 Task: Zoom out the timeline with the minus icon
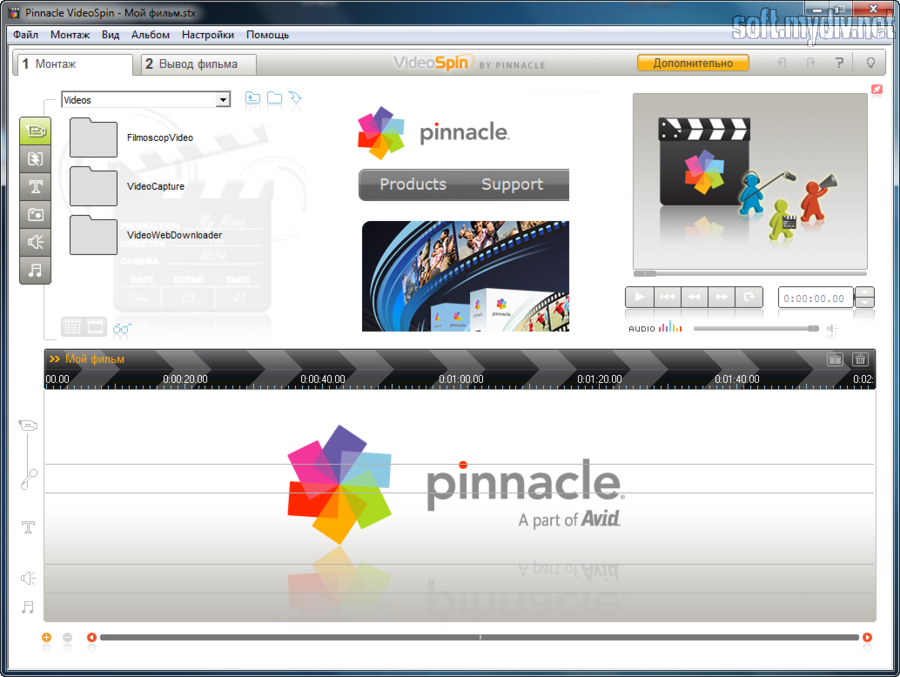(x=68, y=637)
